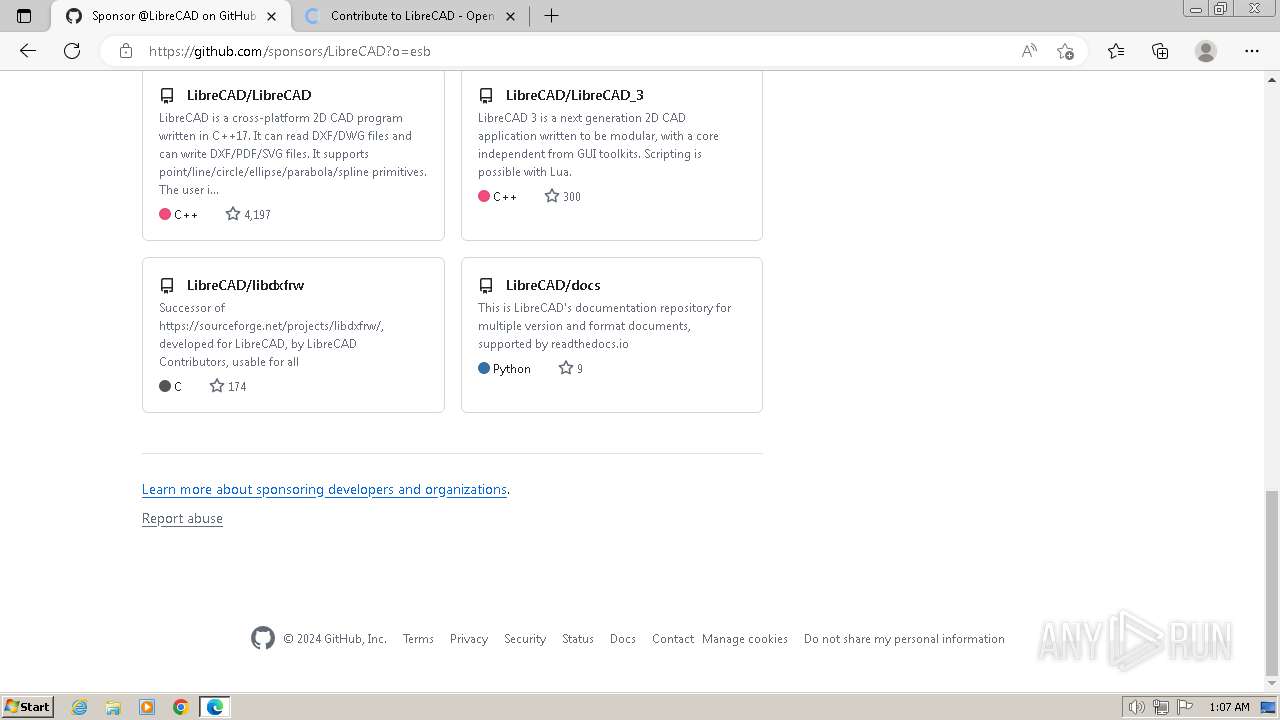
Task: Click the repo icon of LibreCAD/LibreCAD
Action: [167, 95]
